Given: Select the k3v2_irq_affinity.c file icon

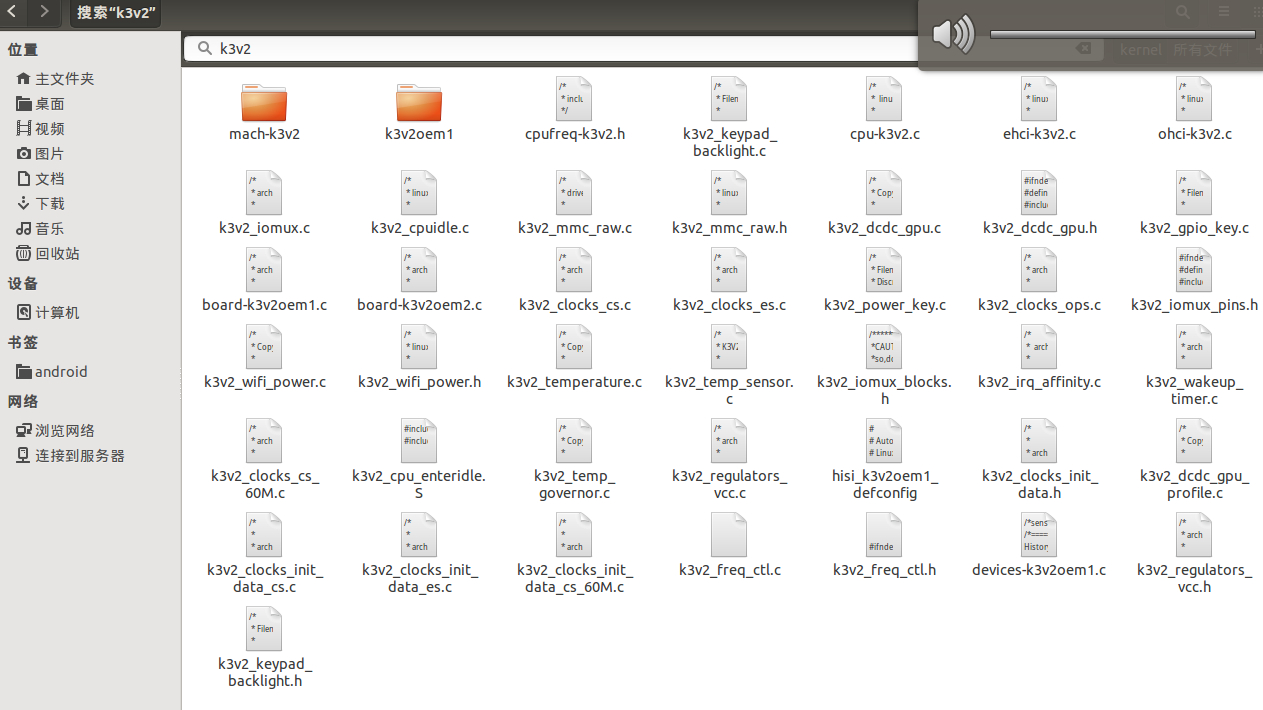Looking at the screenshot, I should (1039, 347).
